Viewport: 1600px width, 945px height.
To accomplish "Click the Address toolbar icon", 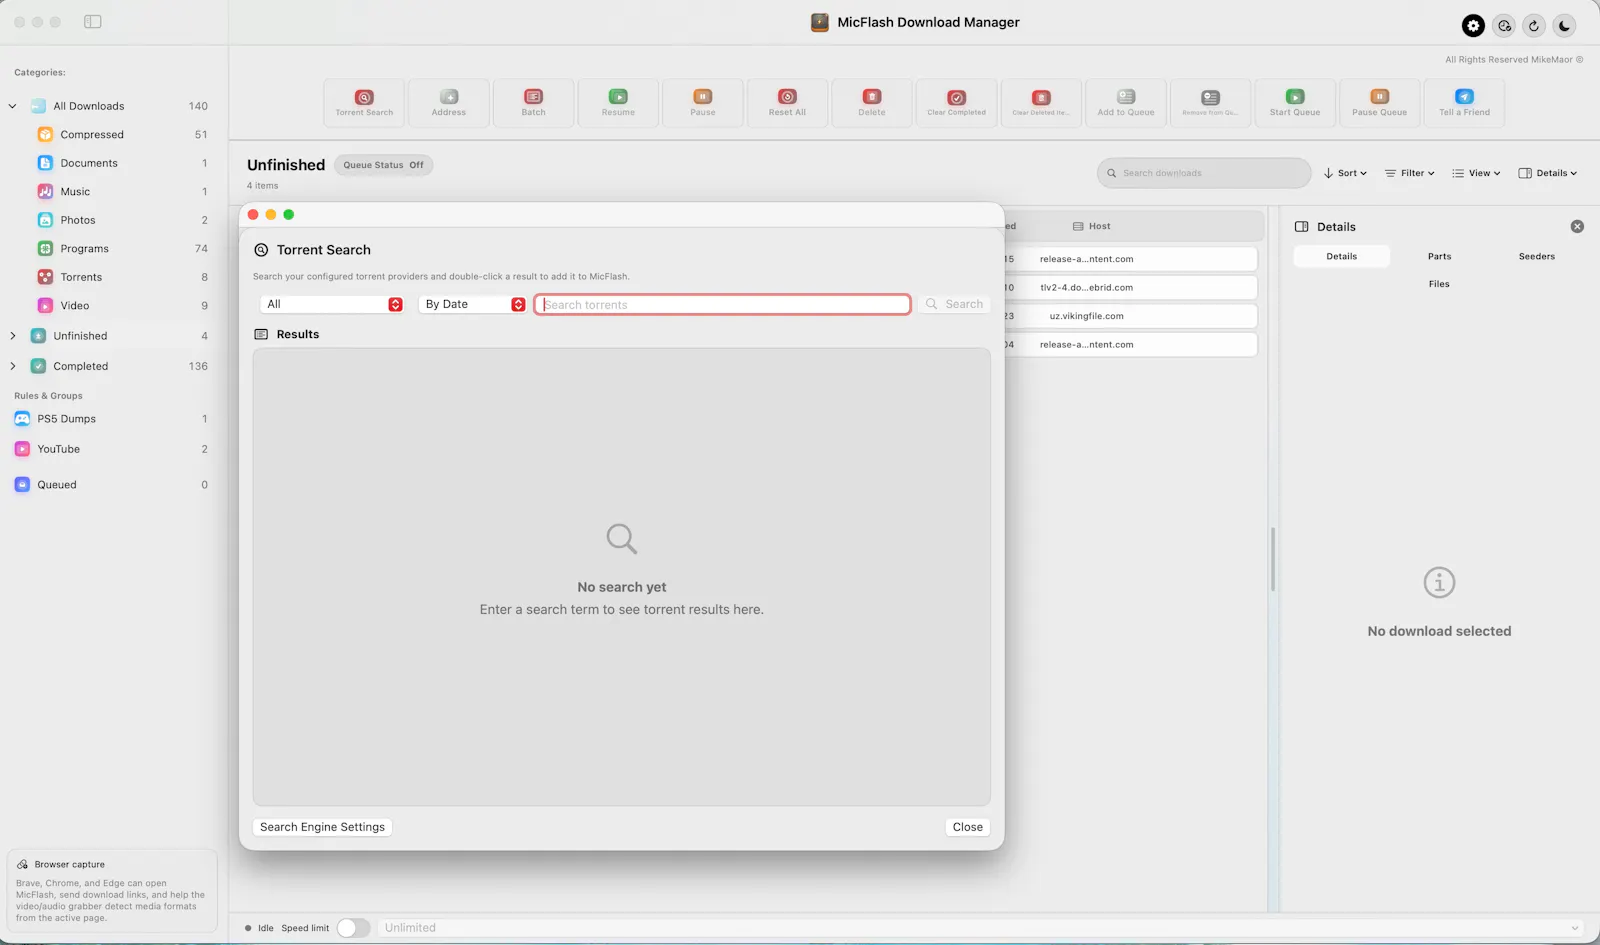I will tap(449, 103).
